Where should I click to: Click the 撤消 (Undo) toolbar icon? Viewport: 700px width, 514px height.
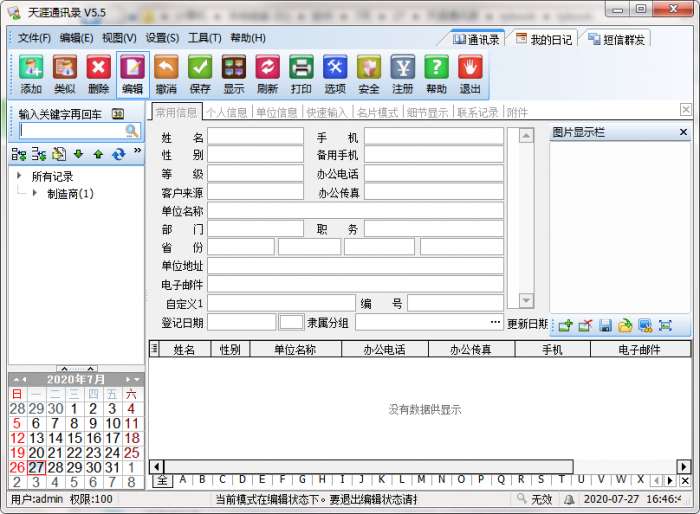pyautogui.click(x=166, y=68)
